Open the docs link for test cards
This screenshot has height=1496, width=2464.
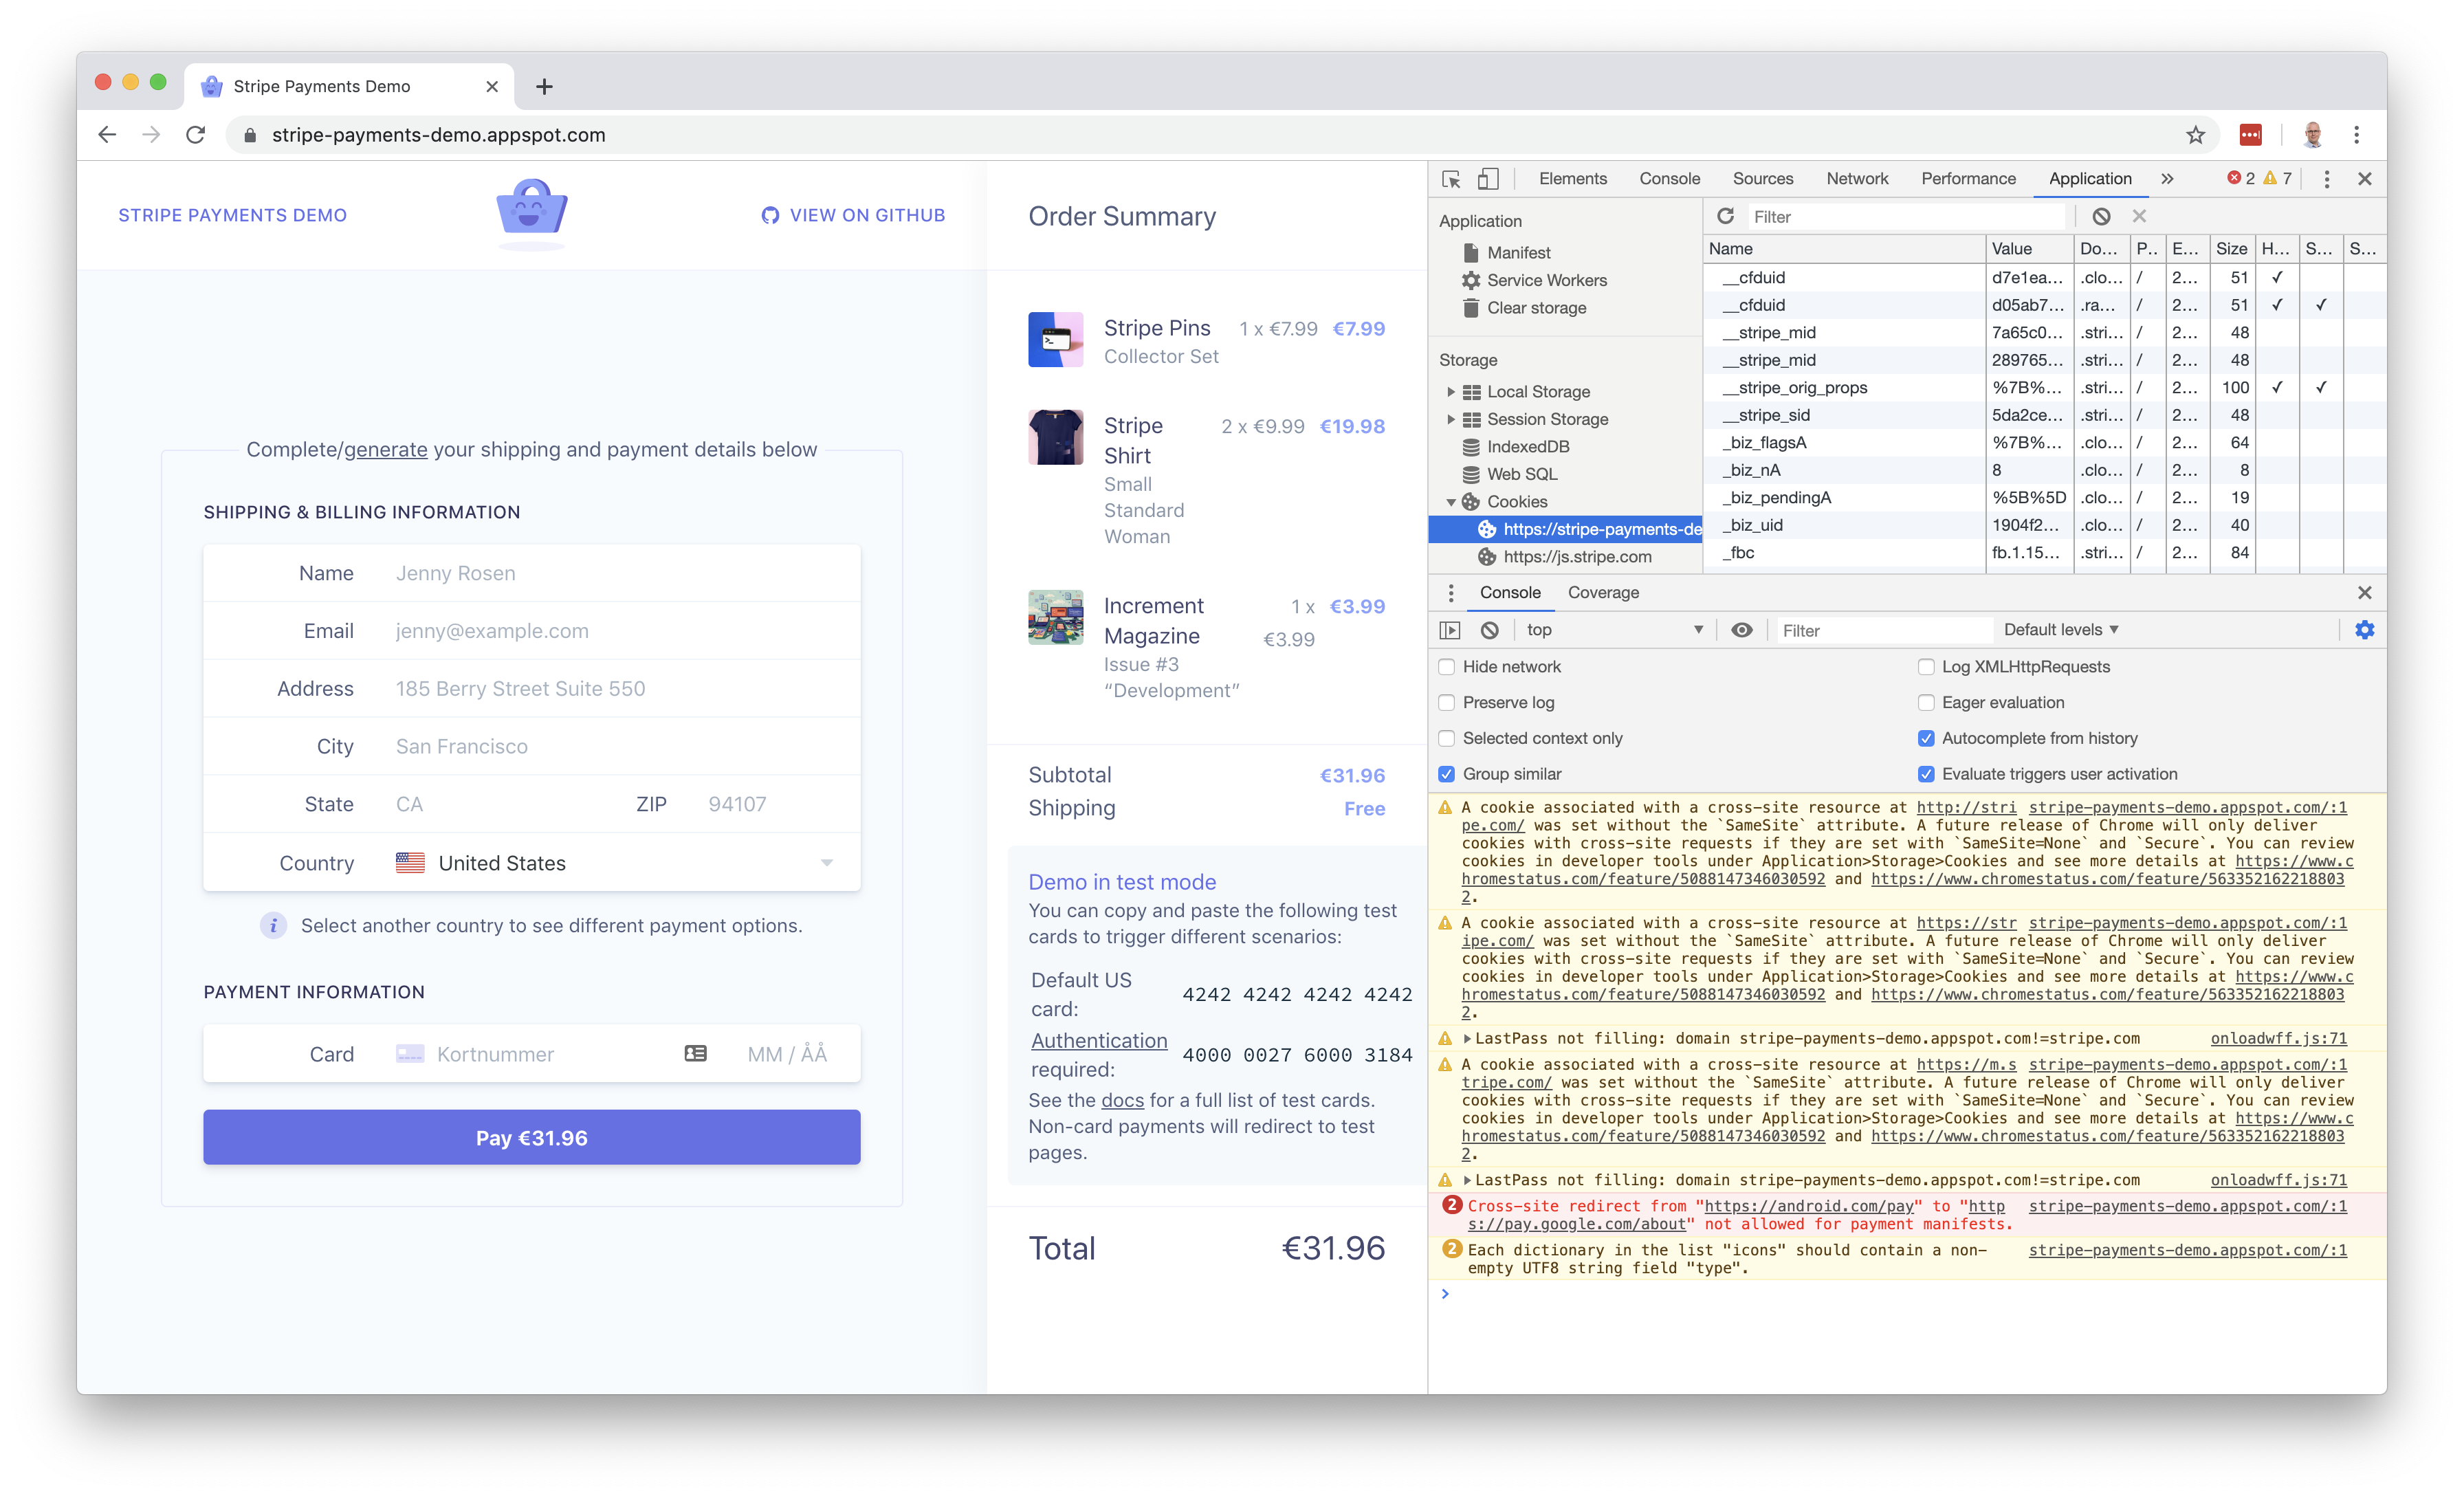point(1121,1100)
